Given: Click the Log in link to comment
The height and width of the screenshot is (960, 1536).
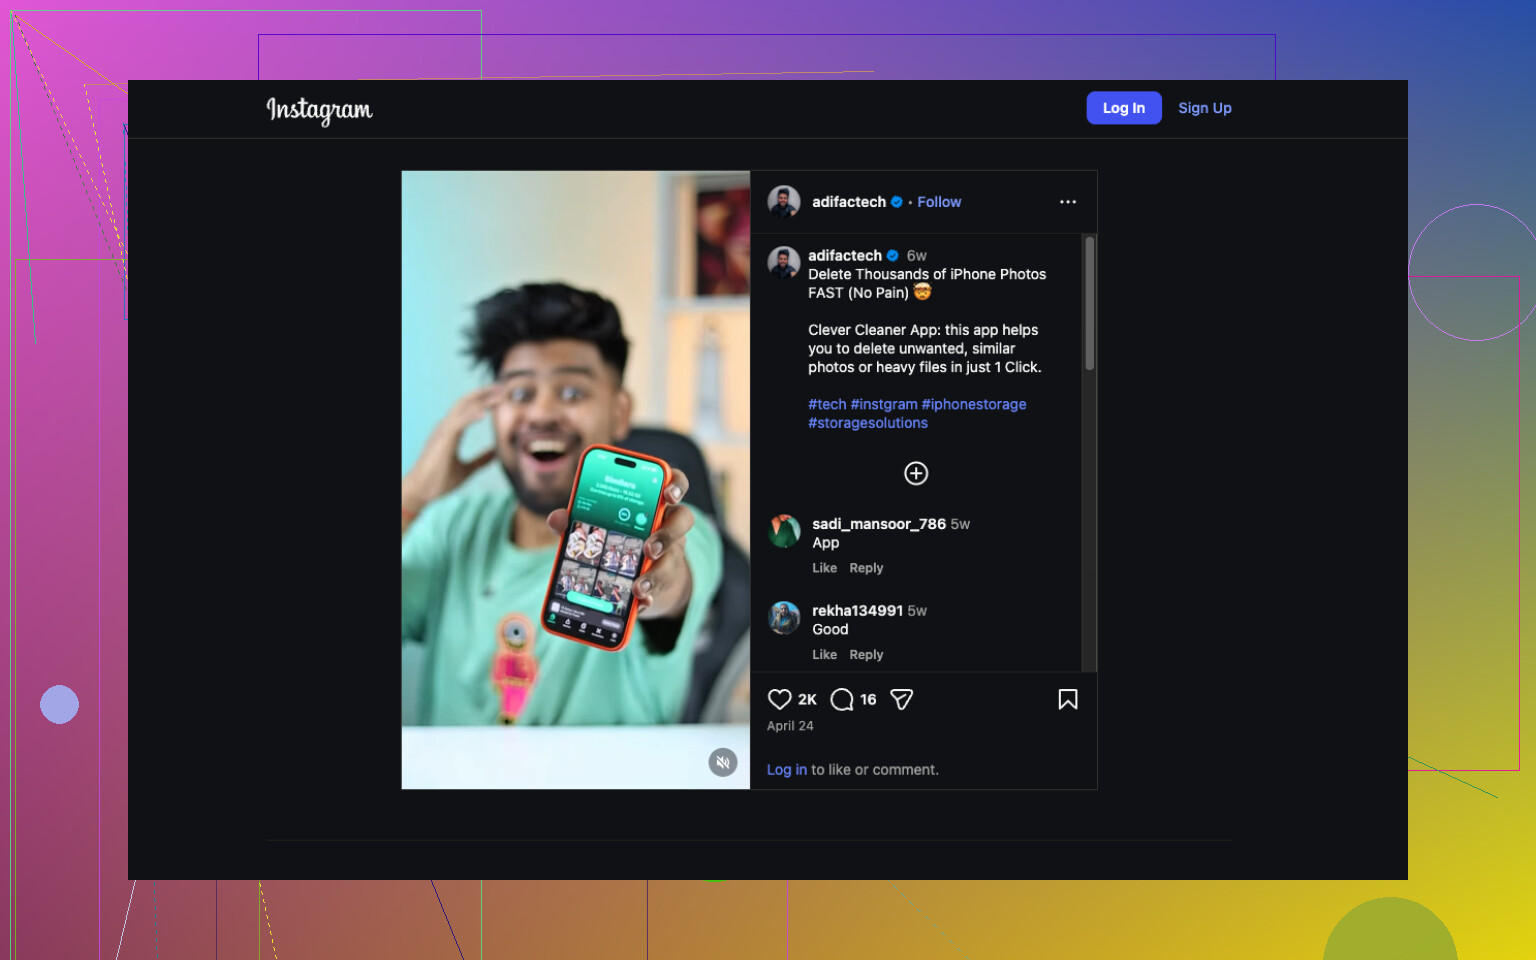Looking at the screenshot, I should pyautogui.click(x=787, y=770).
